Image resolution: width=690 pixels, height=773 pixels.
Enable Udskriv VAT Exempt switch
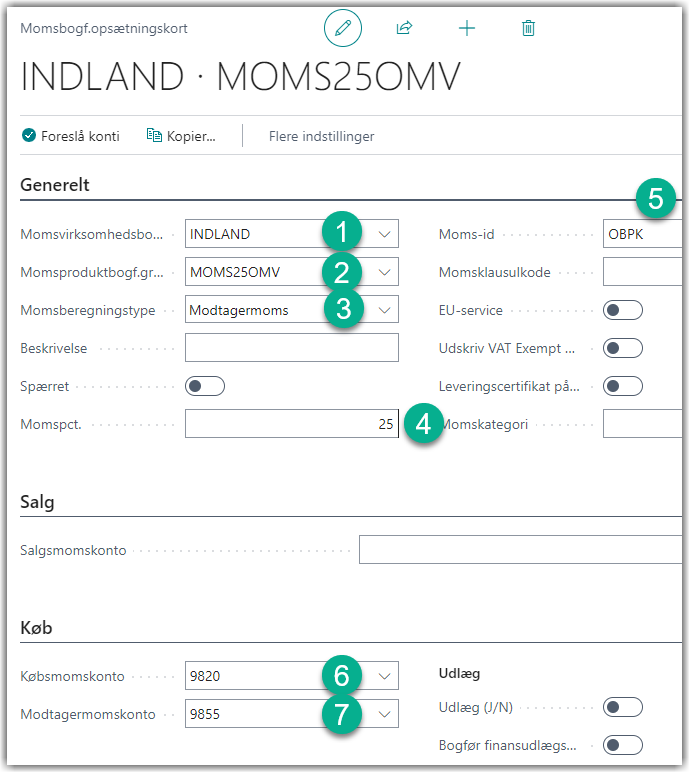623,348
